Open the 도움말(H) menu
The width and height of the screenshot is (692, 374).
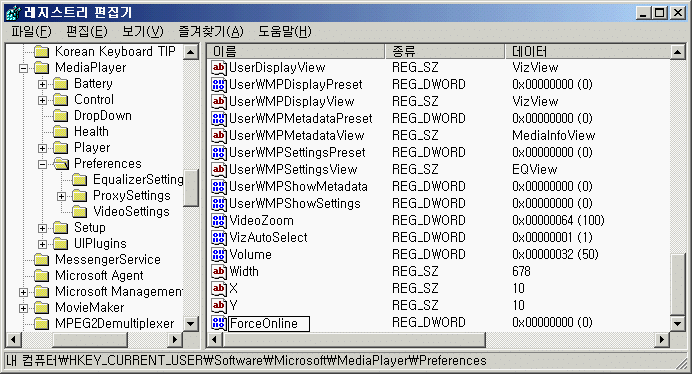(x=285, y=32)
